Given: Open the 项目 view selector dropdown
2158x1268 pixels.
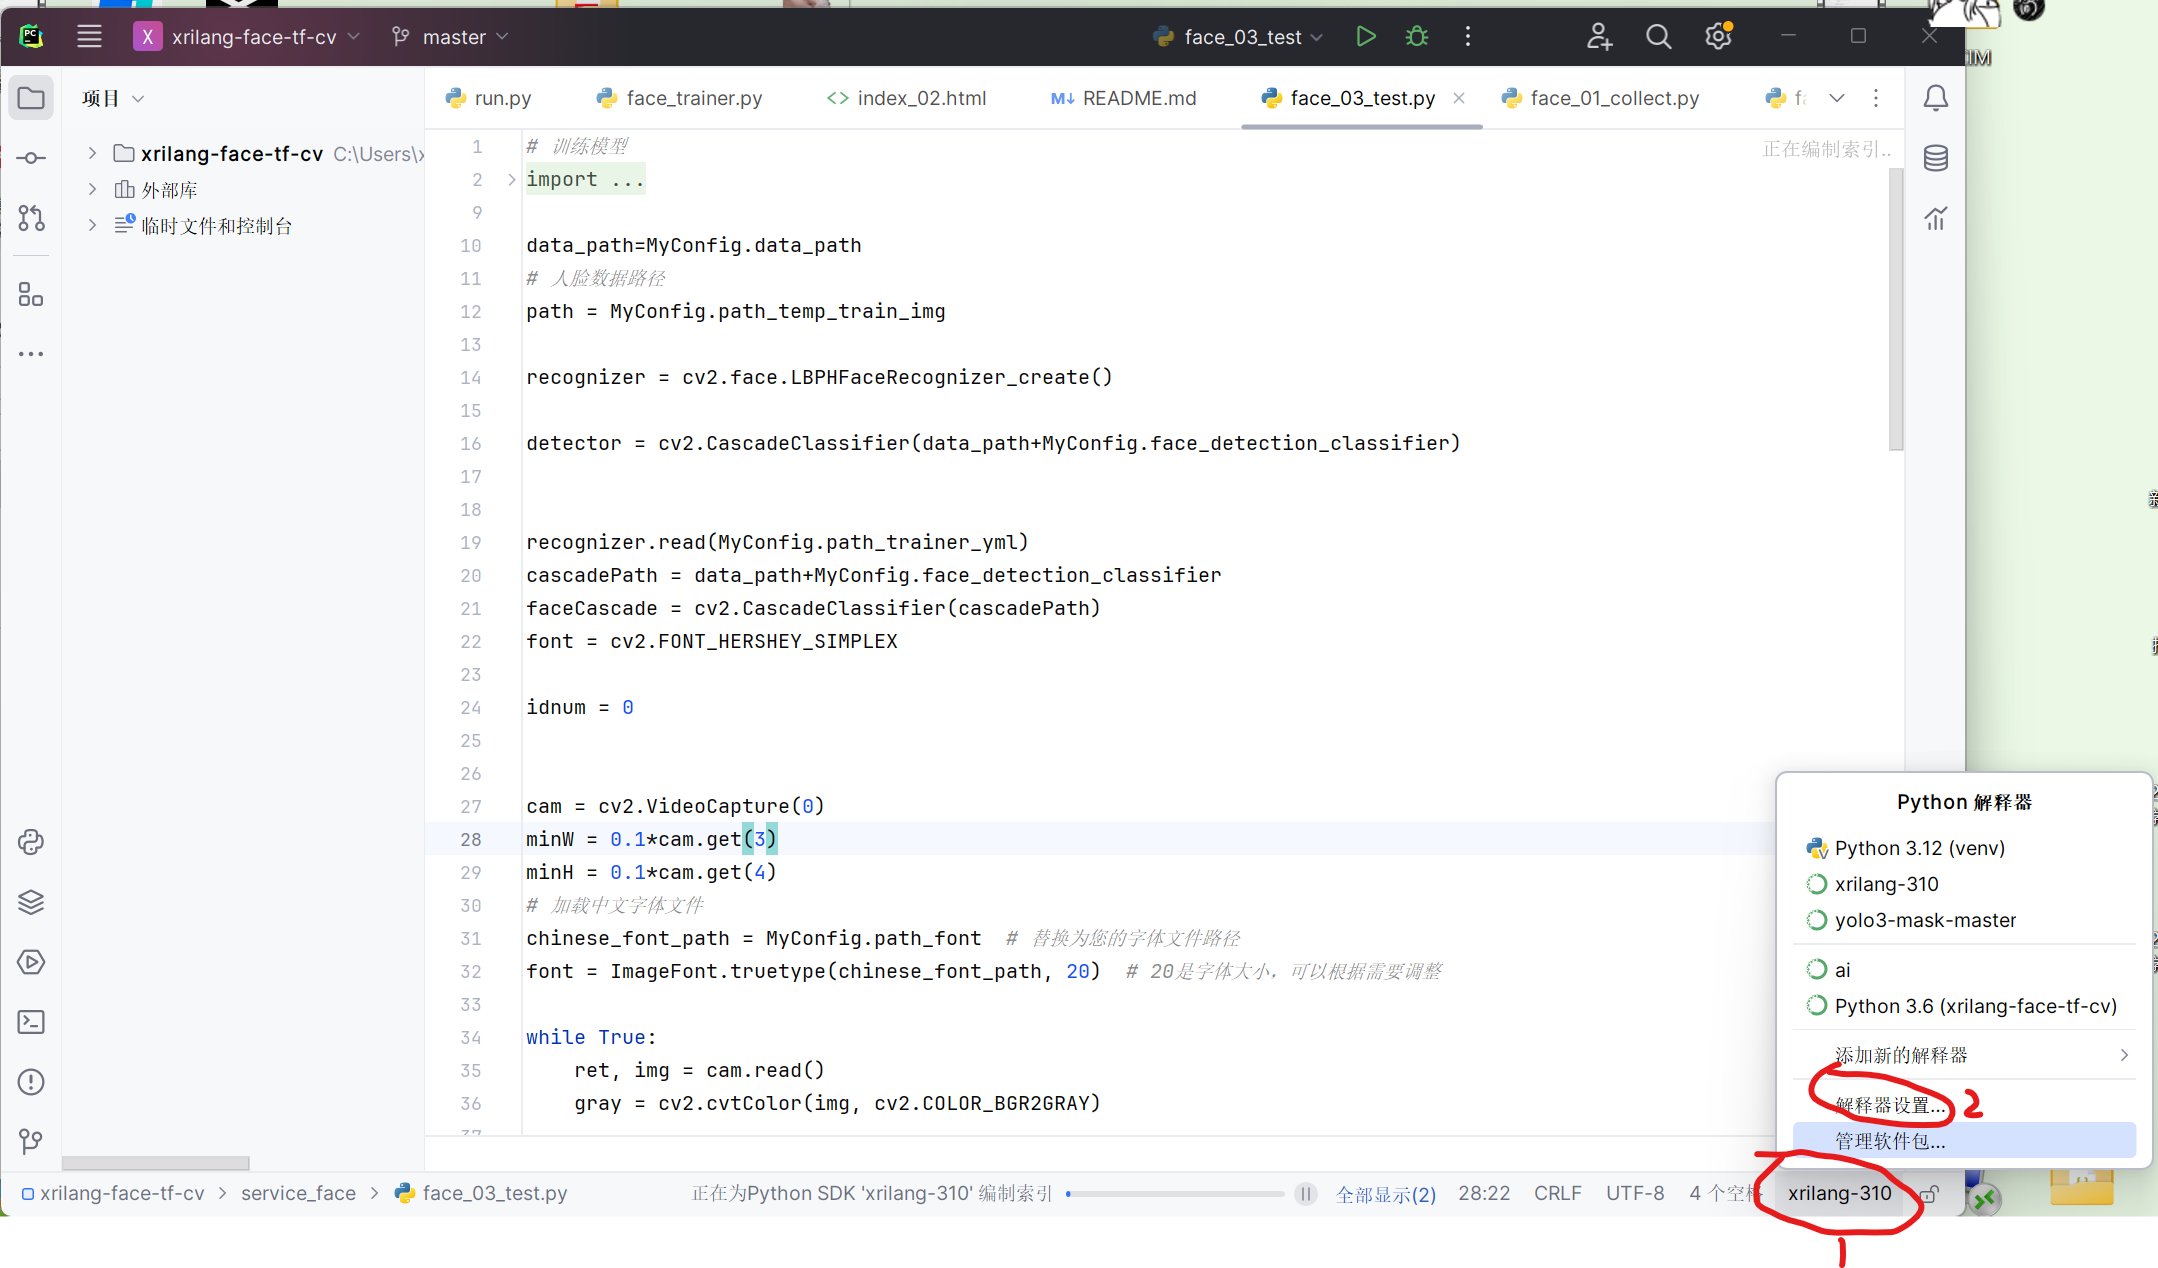Looking at the screenshot, I should (113, 98).
